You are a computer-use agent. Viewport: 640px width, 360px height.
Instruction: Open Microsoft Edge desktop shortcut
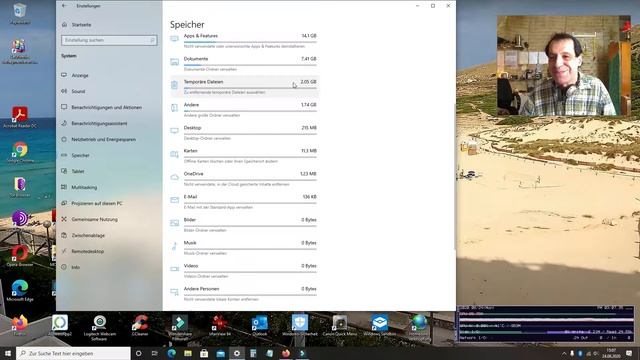tap(20, 291)
